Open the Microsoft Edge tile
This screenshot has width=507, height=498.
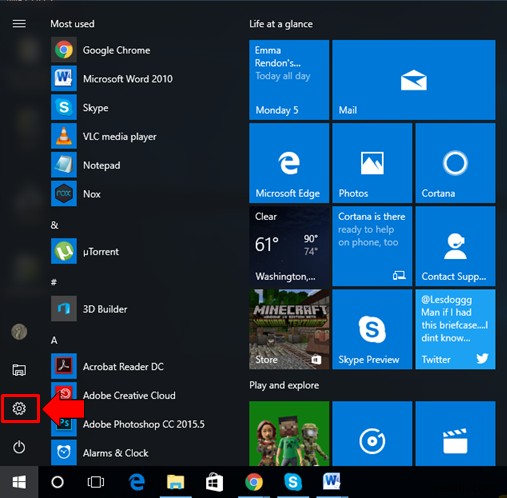point(289,163)
